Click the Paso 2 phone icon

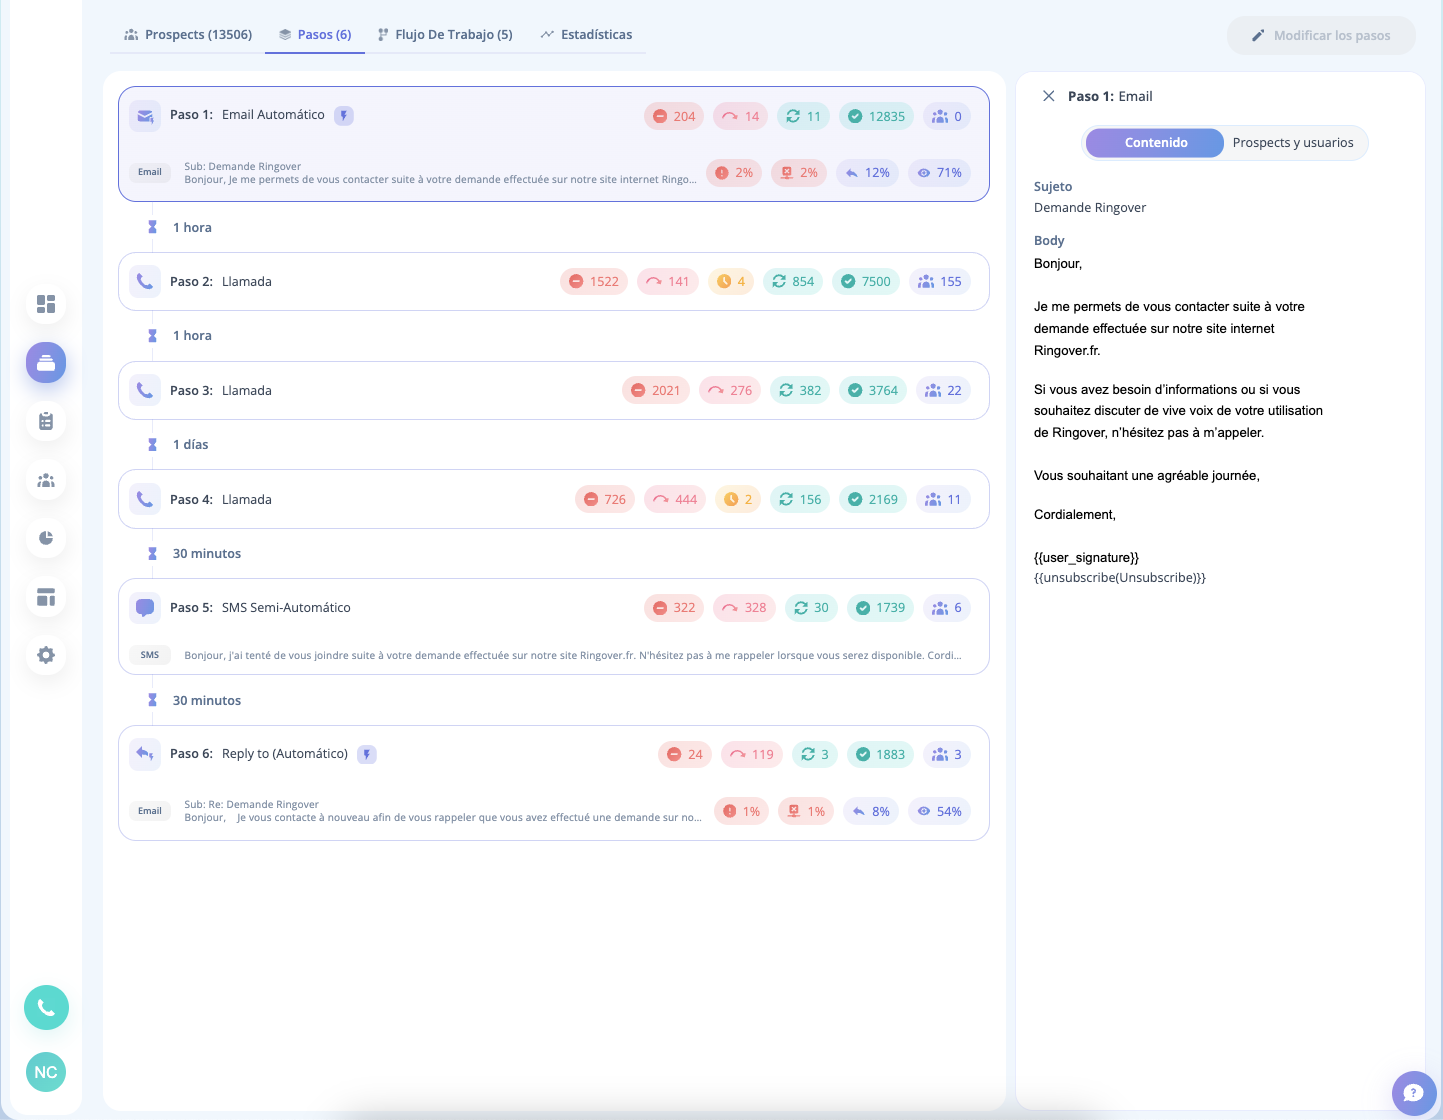coord(145,282)
